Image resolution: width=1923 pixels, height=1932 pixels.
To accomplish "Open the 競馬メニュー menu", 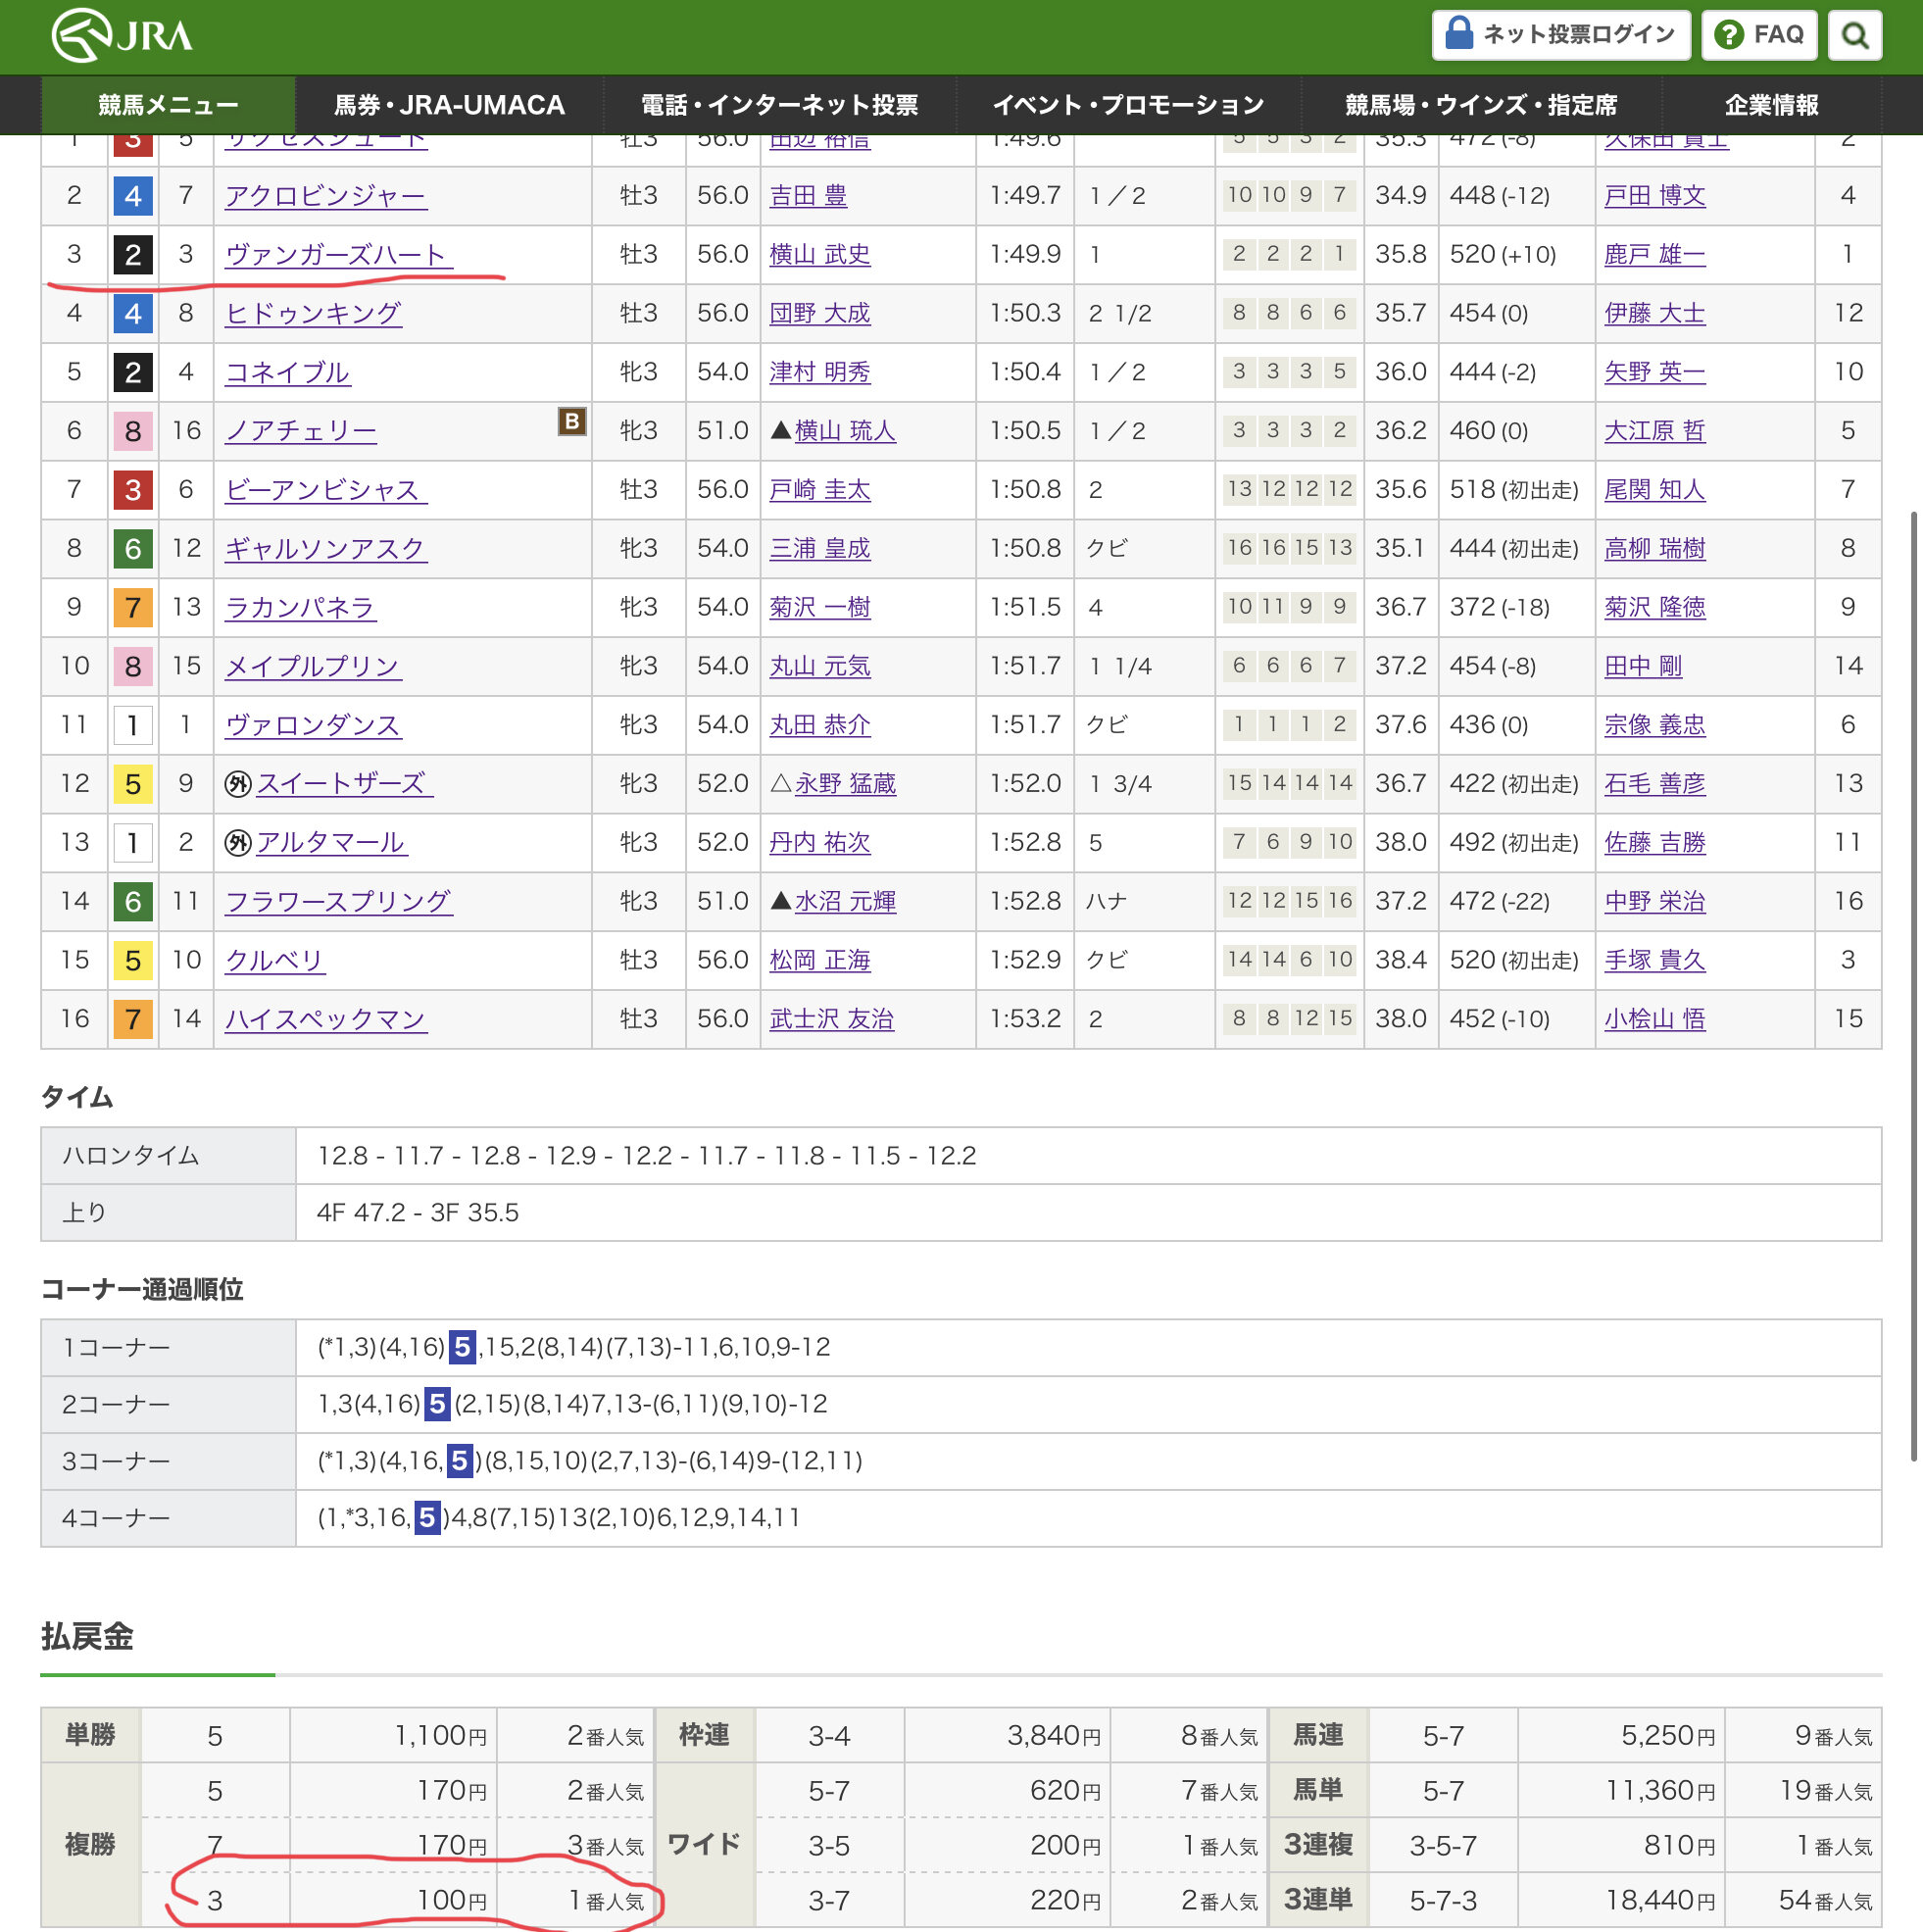I will pos(168,105).
